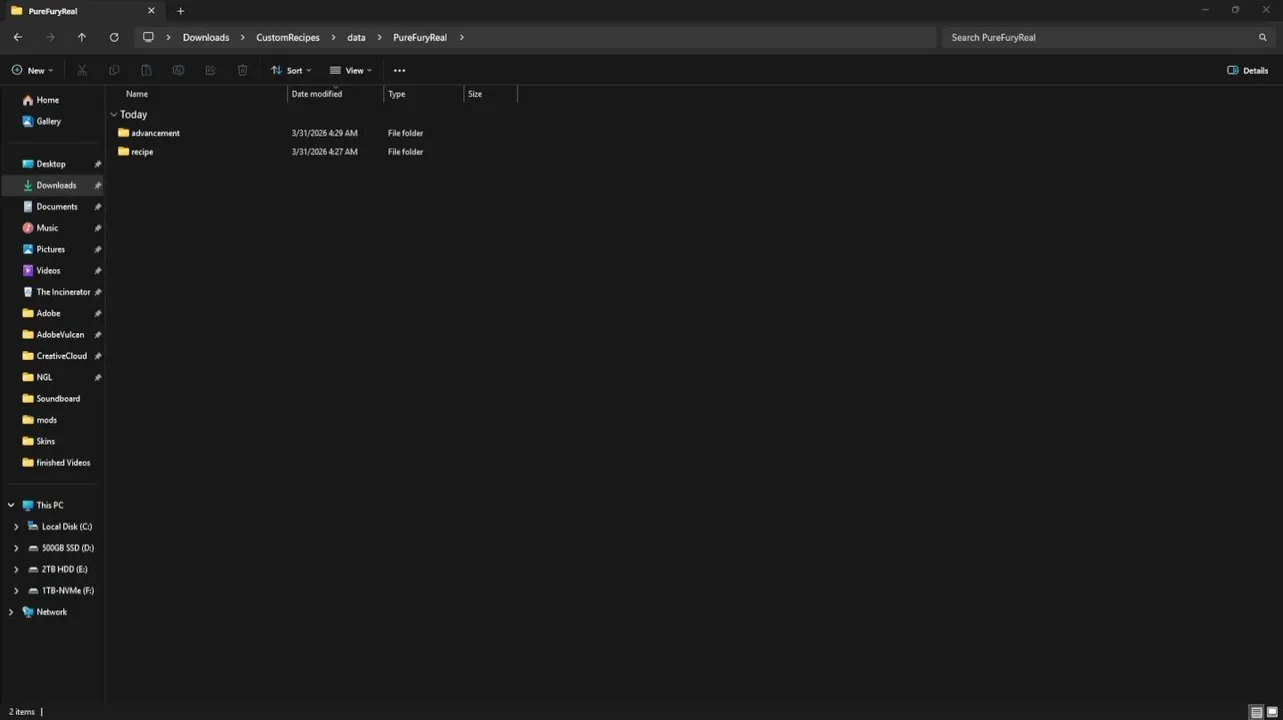This screenshot has width=1283, height=720.
Task: Expand 500GB SSD (D:) tree node
Action: pos(16,548)
